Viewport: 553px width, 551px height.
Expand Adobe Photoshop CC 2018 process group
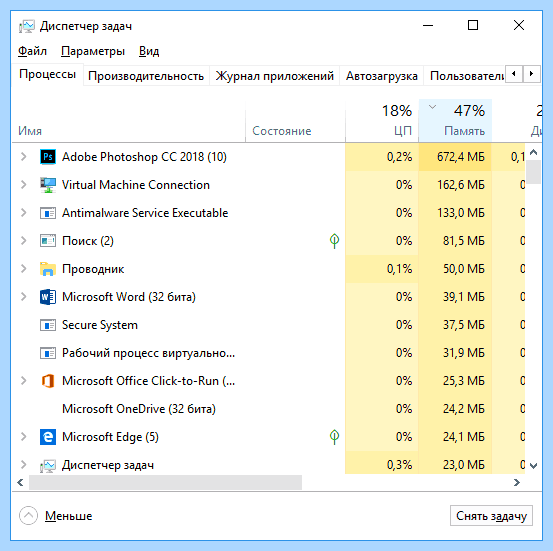(24, 157)
